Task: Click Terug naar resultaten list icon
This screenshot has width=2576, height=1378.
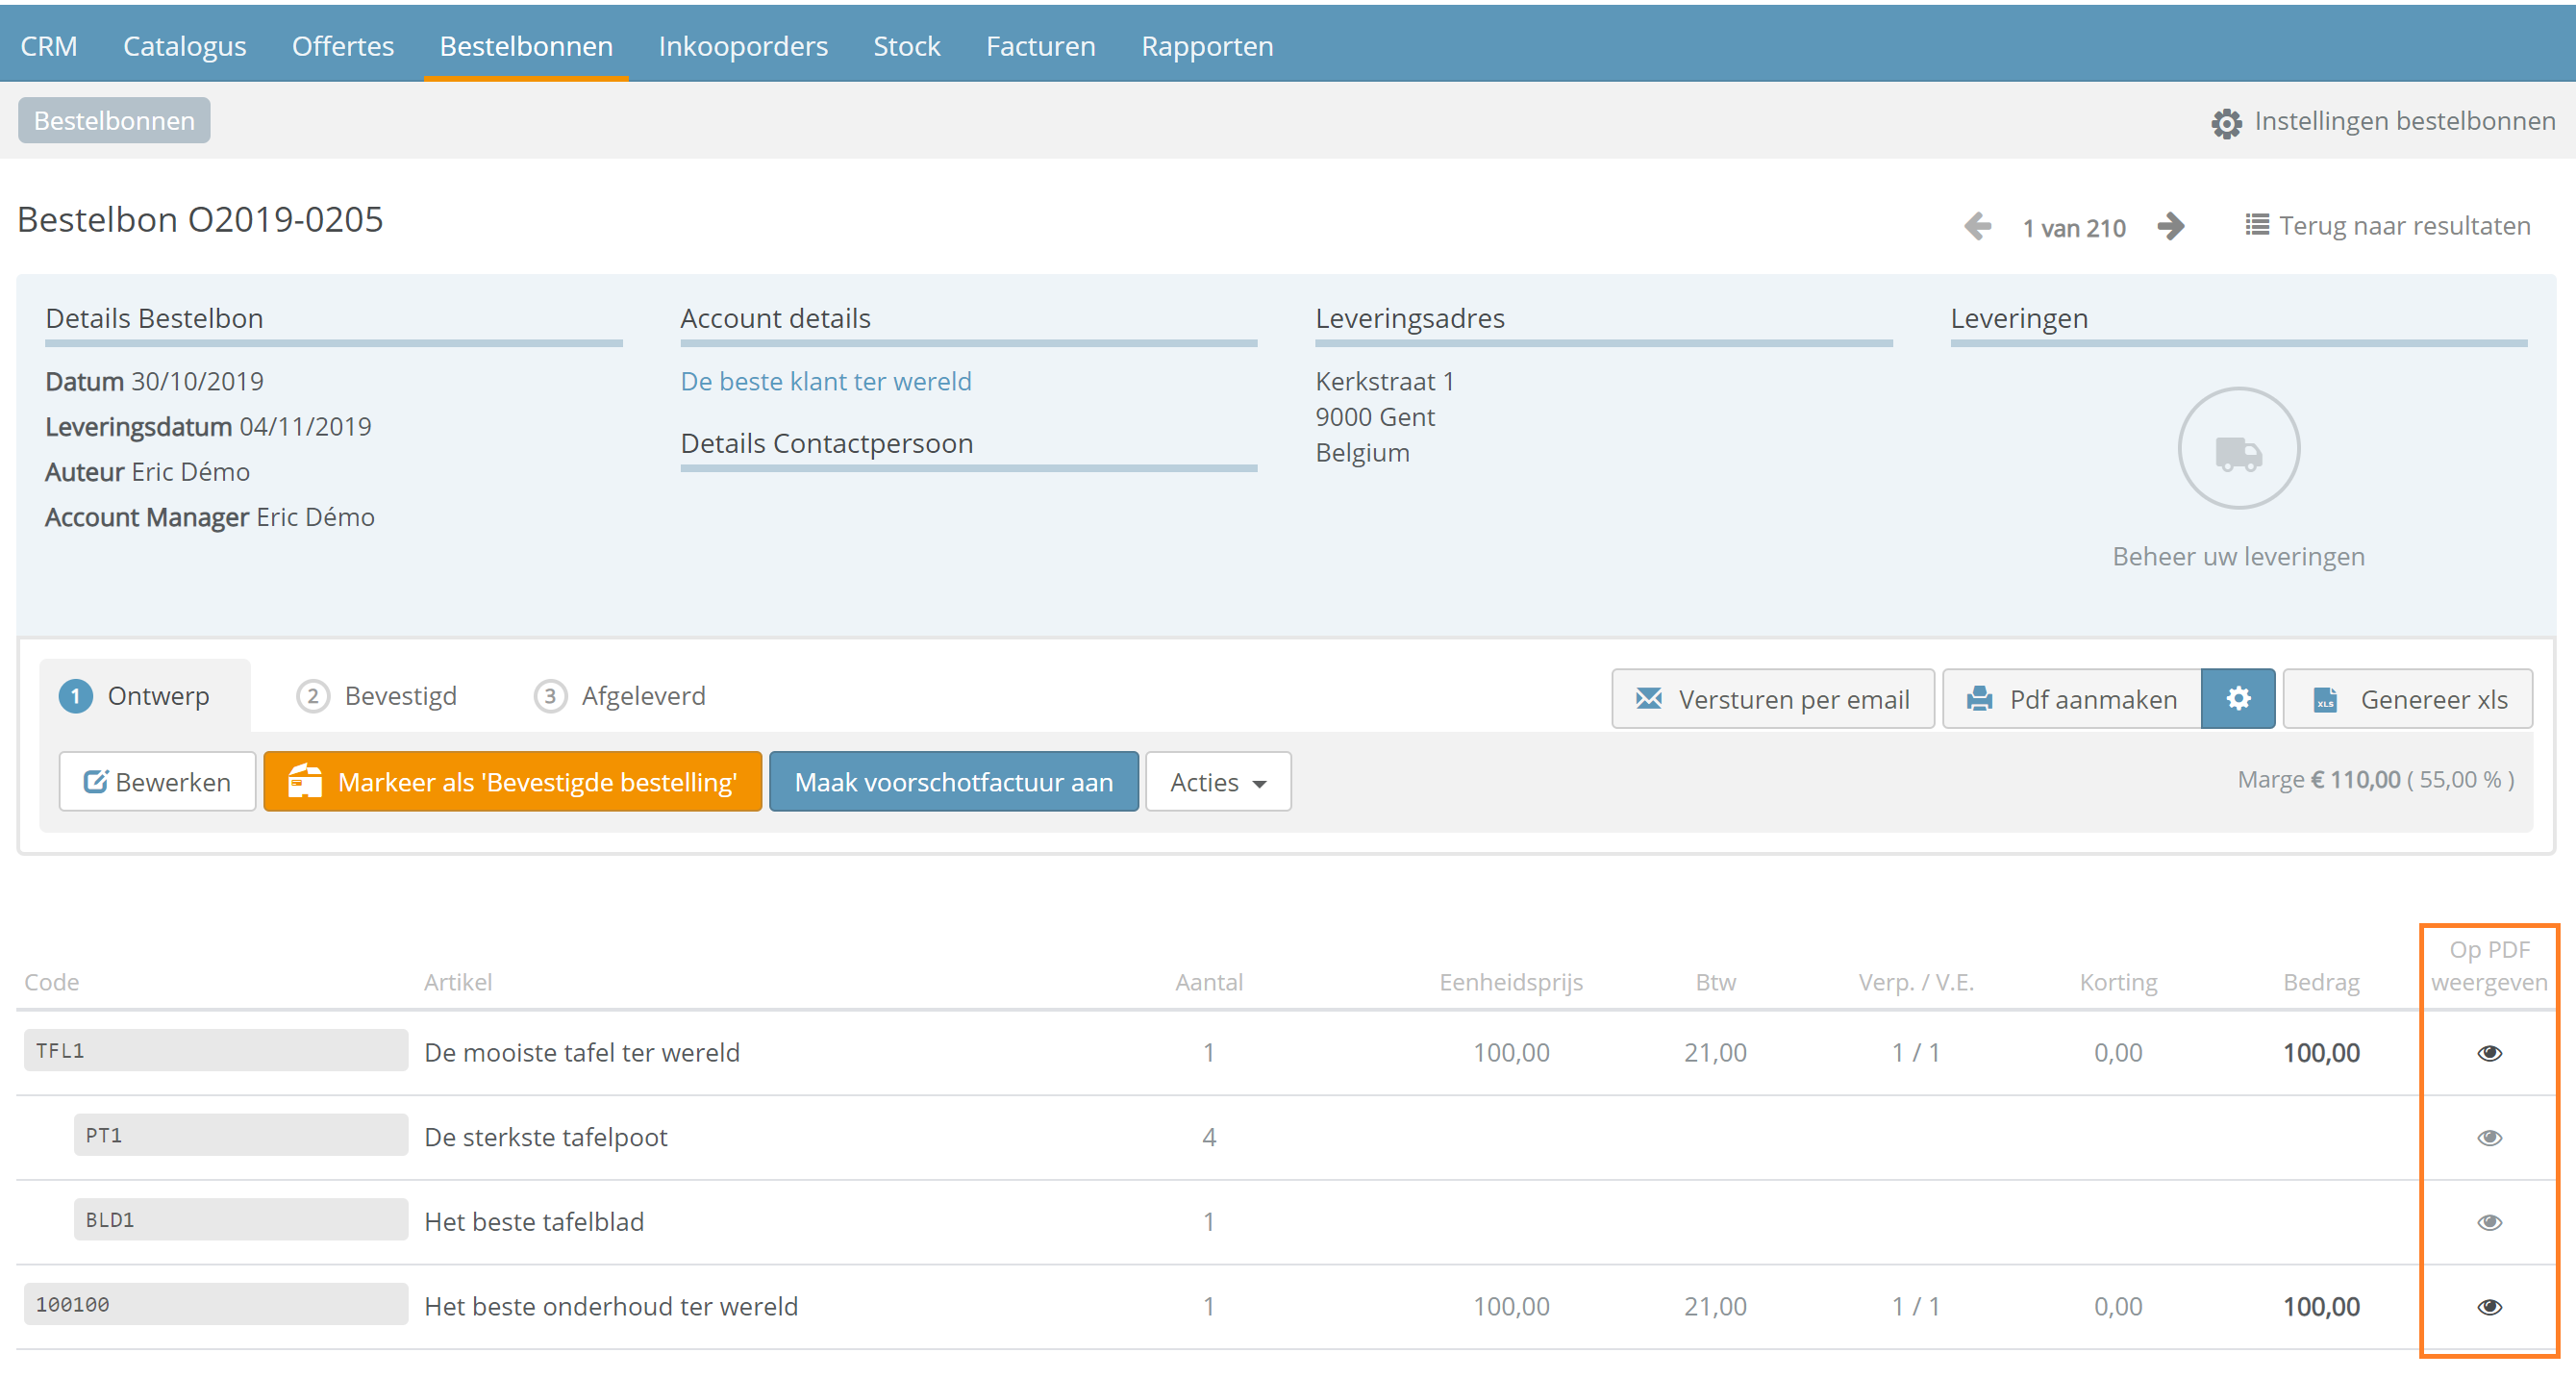Action: coord(2256,225)
